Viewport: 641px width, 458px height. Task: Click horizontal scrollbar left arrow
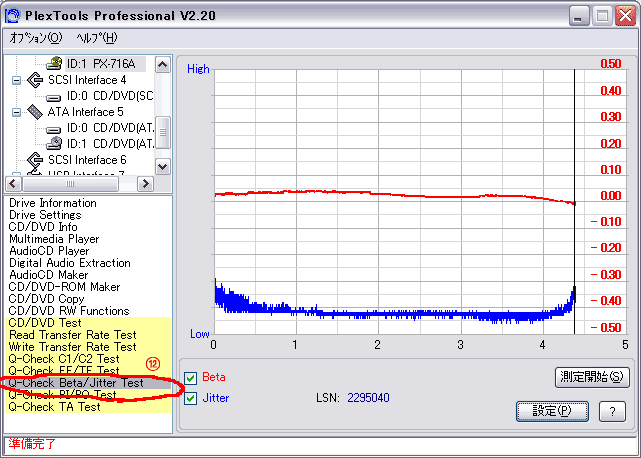13,184
